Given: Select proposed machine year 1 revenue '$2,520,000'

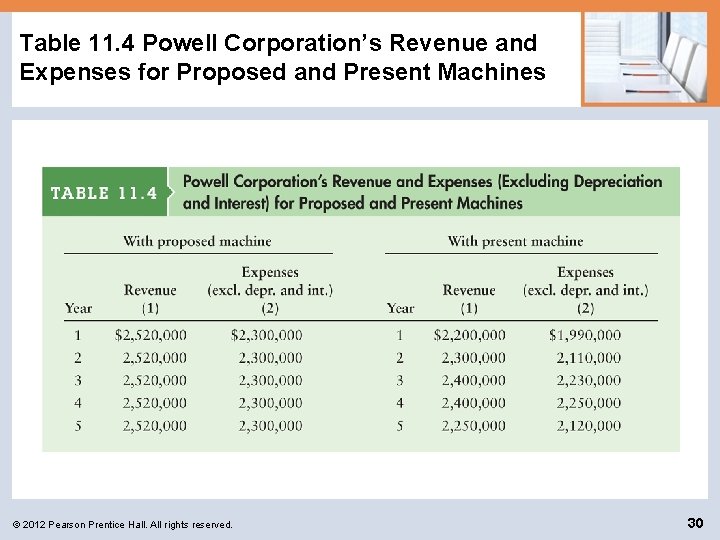Looking at the screenshot, I should point(151,335).
